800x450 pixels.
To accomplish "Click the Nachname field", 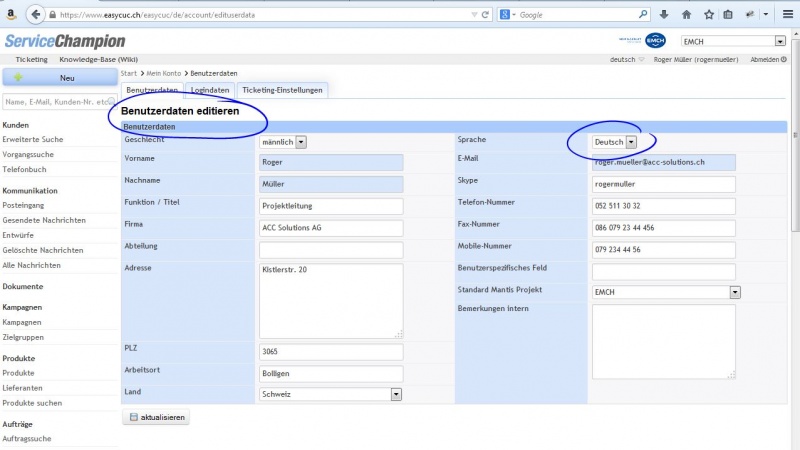I will [x=331, y=184].
